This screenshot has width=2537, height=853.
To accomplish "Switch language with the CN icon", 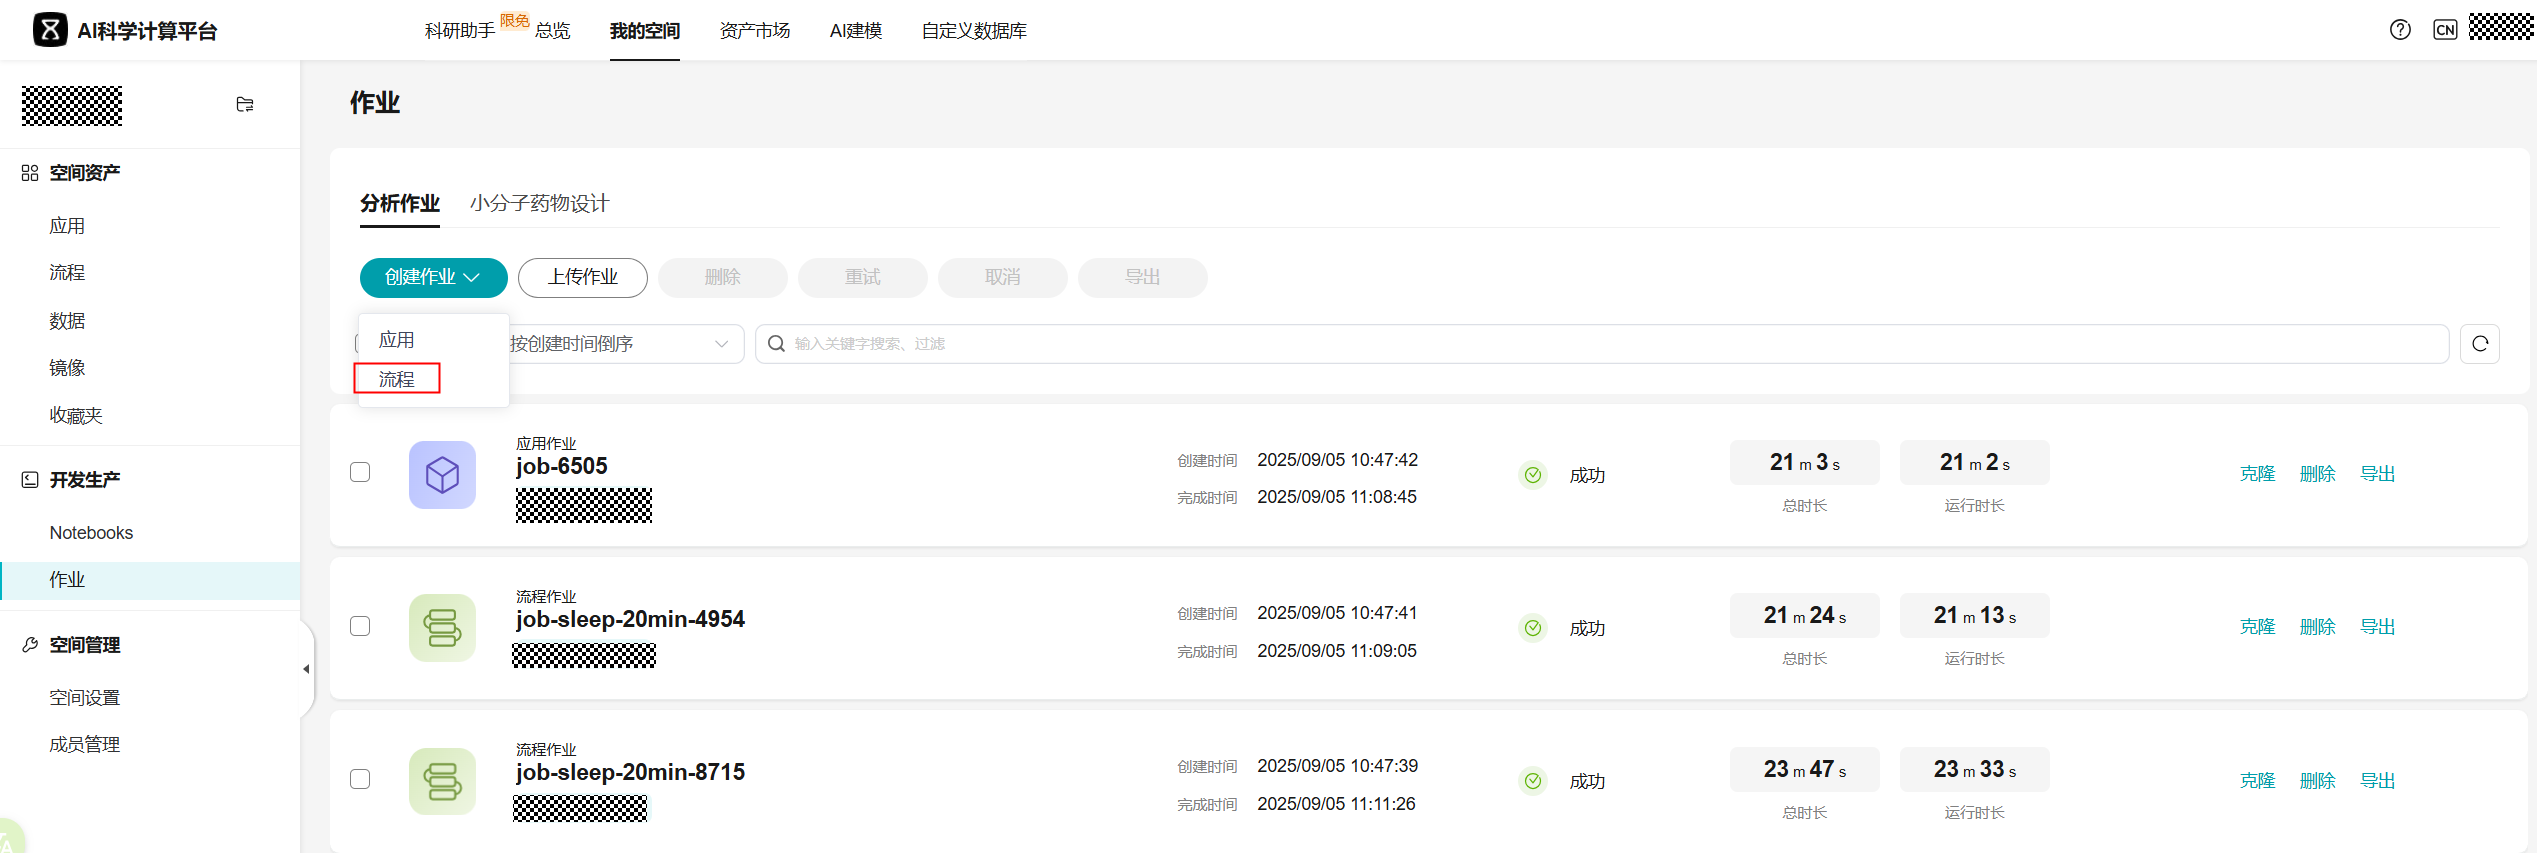I will coord(2445,30).
